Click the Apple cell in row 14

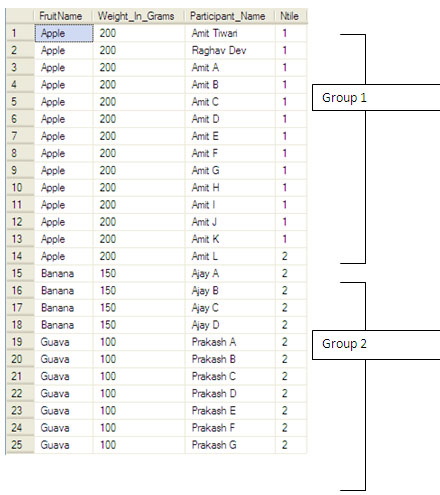tap(64, 256)
